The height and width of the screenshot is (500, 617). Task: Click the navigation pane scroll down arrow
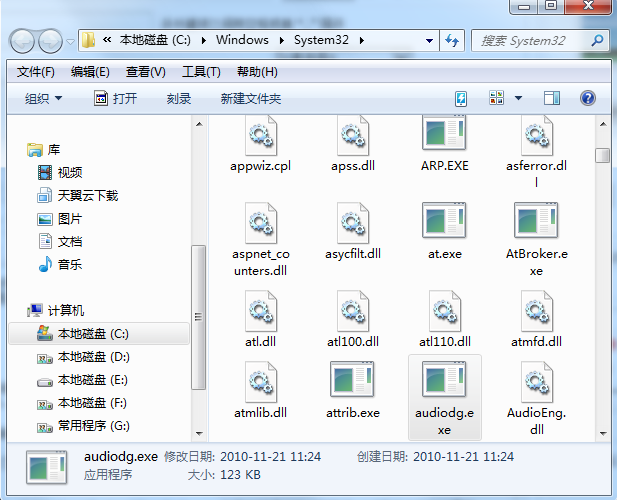[199, 434]
